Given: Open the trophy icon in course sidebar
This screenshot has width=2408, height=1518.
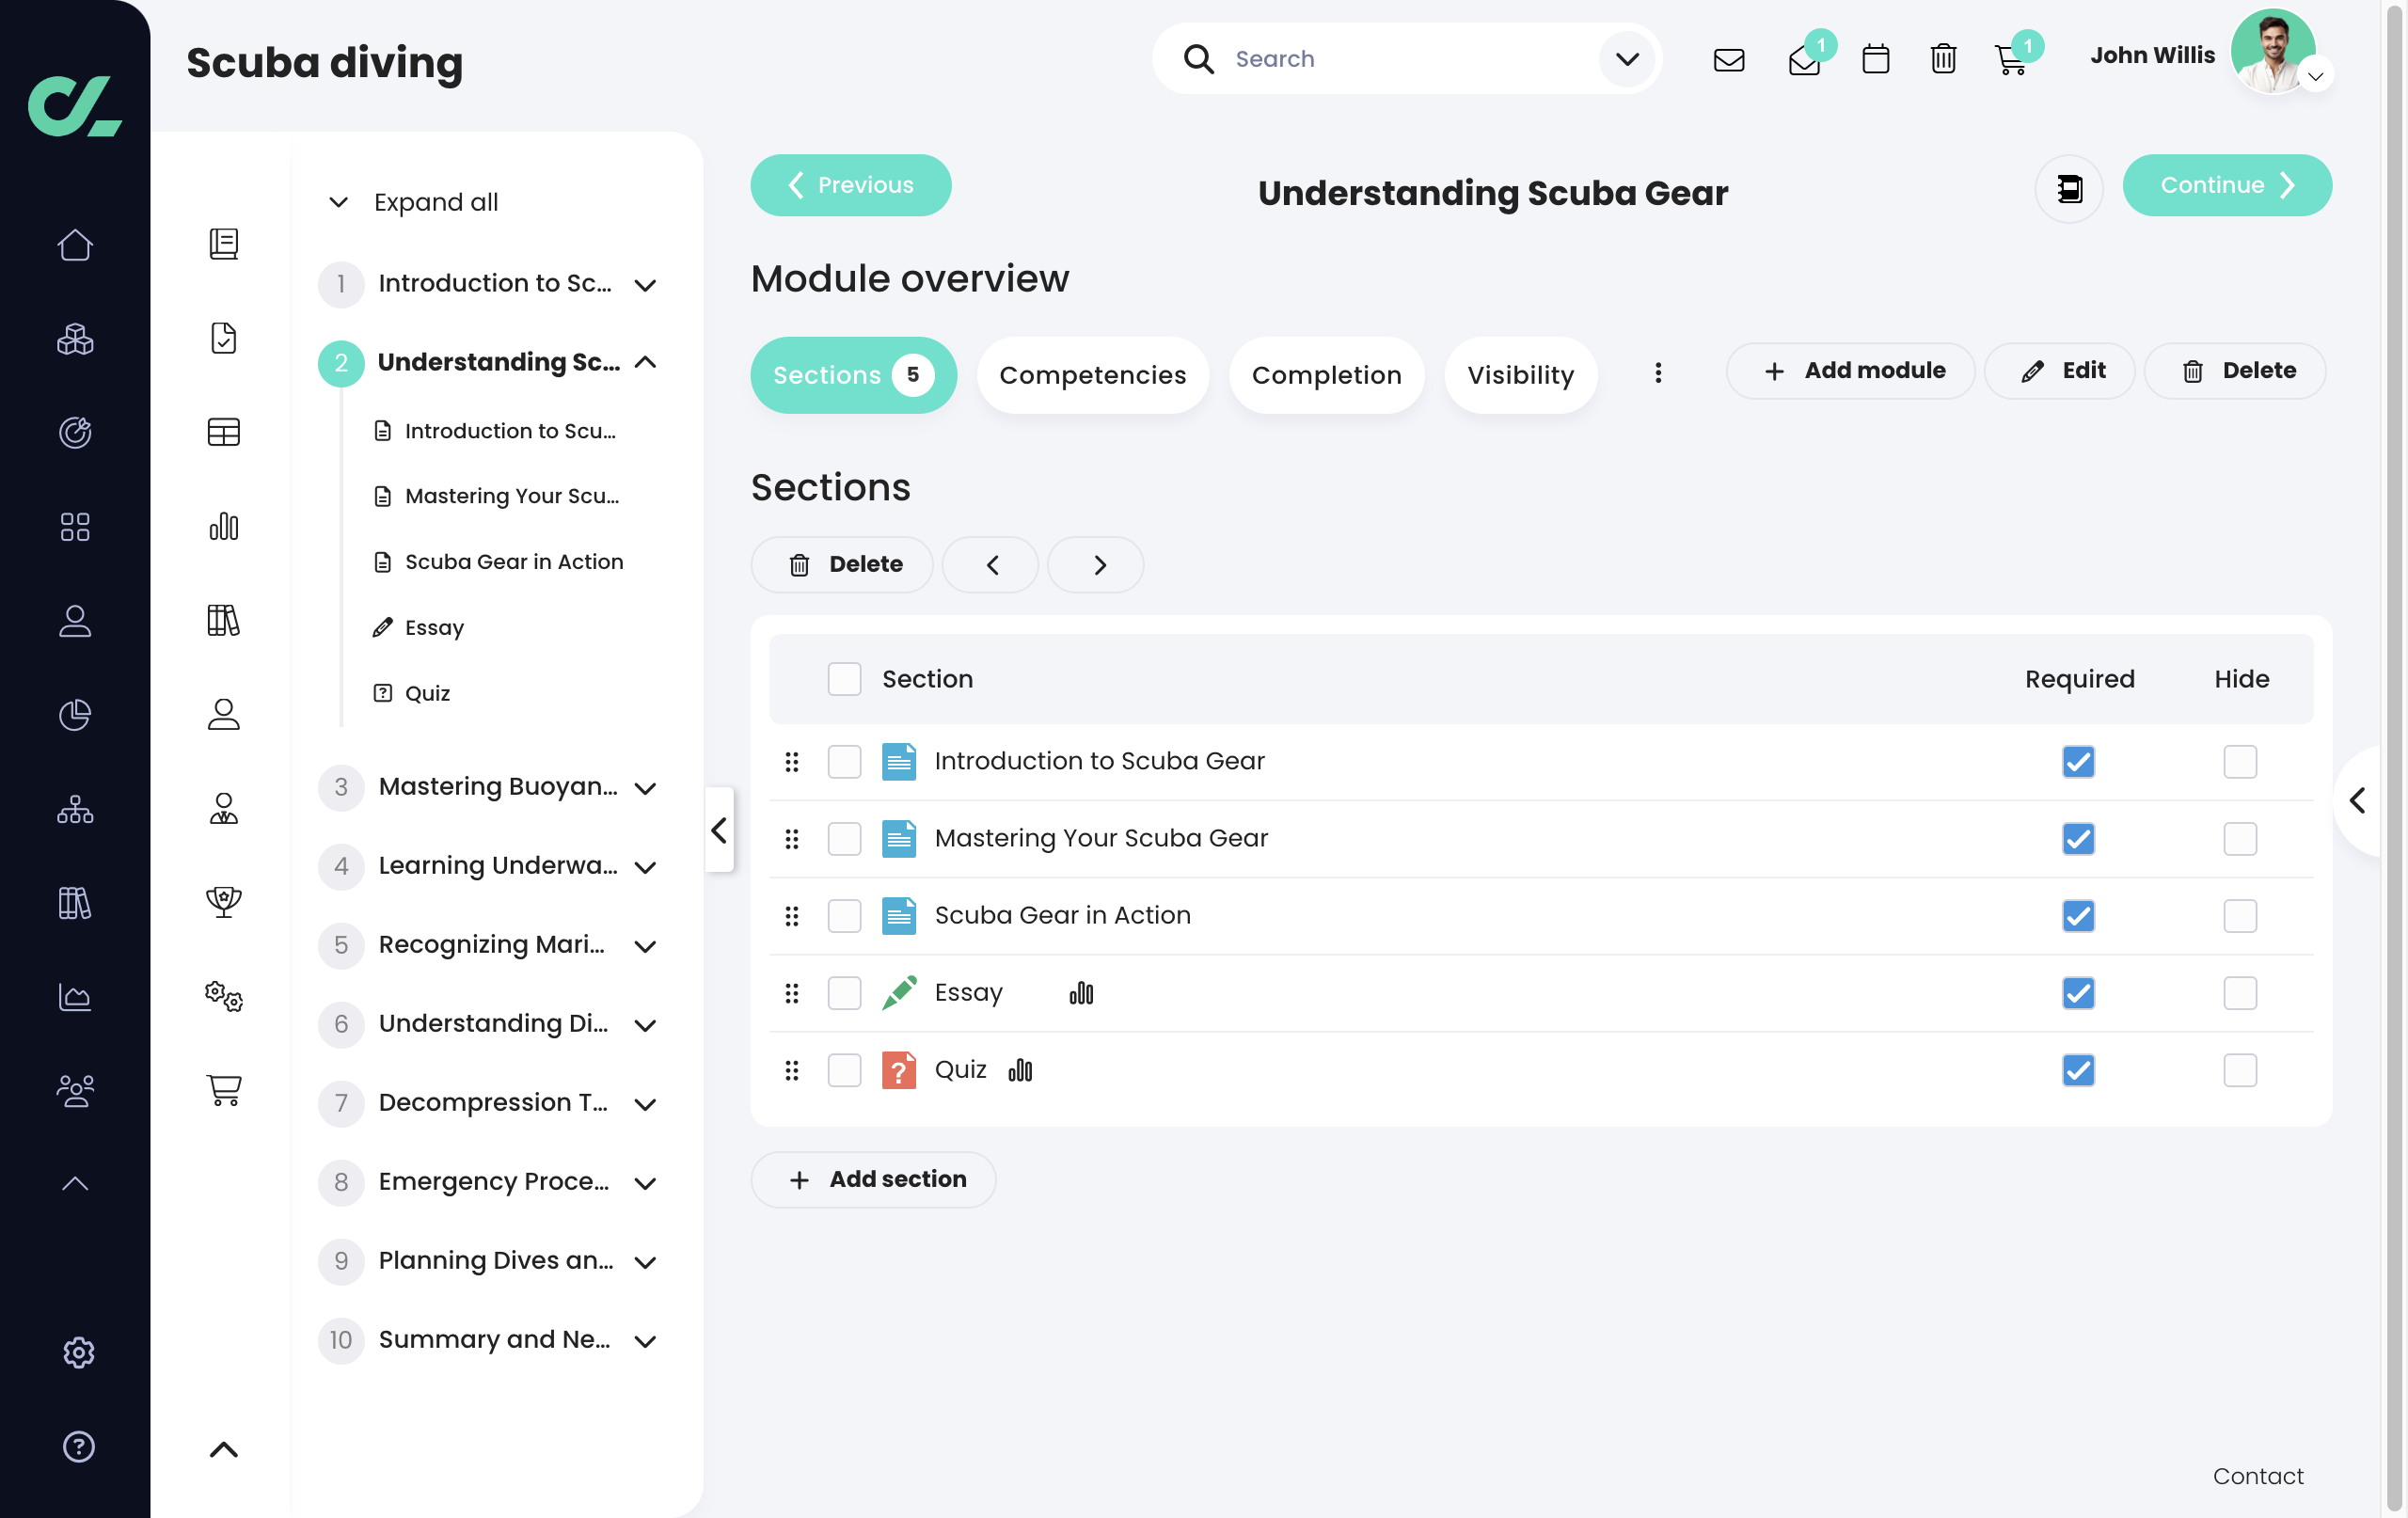Looking at the screenshot, I should (223, 901).
